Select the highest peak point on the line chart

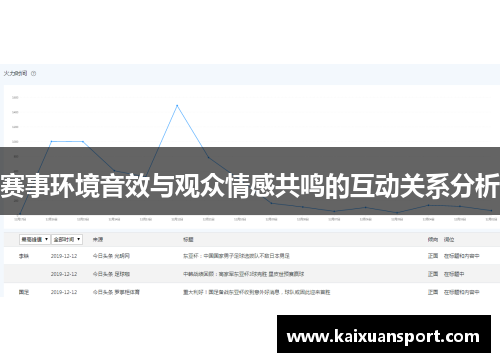pyautogui.click(x=177, y=105)
